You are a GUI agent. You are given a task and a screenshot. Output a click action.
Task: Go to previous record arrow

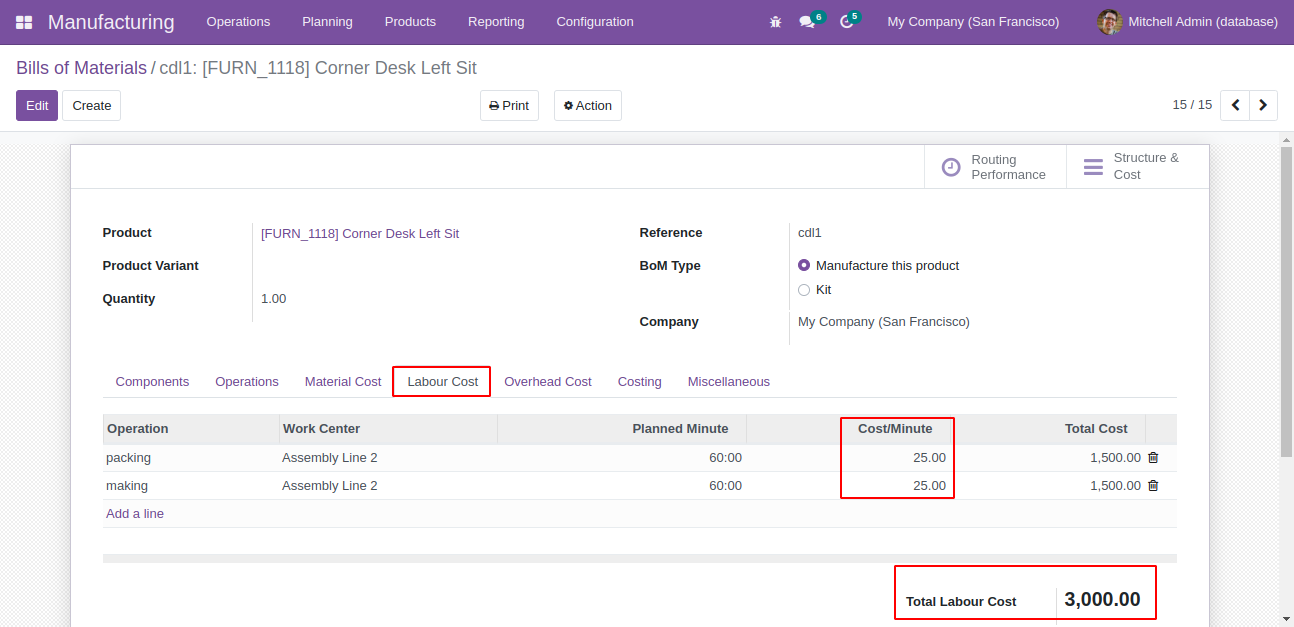1235,105
